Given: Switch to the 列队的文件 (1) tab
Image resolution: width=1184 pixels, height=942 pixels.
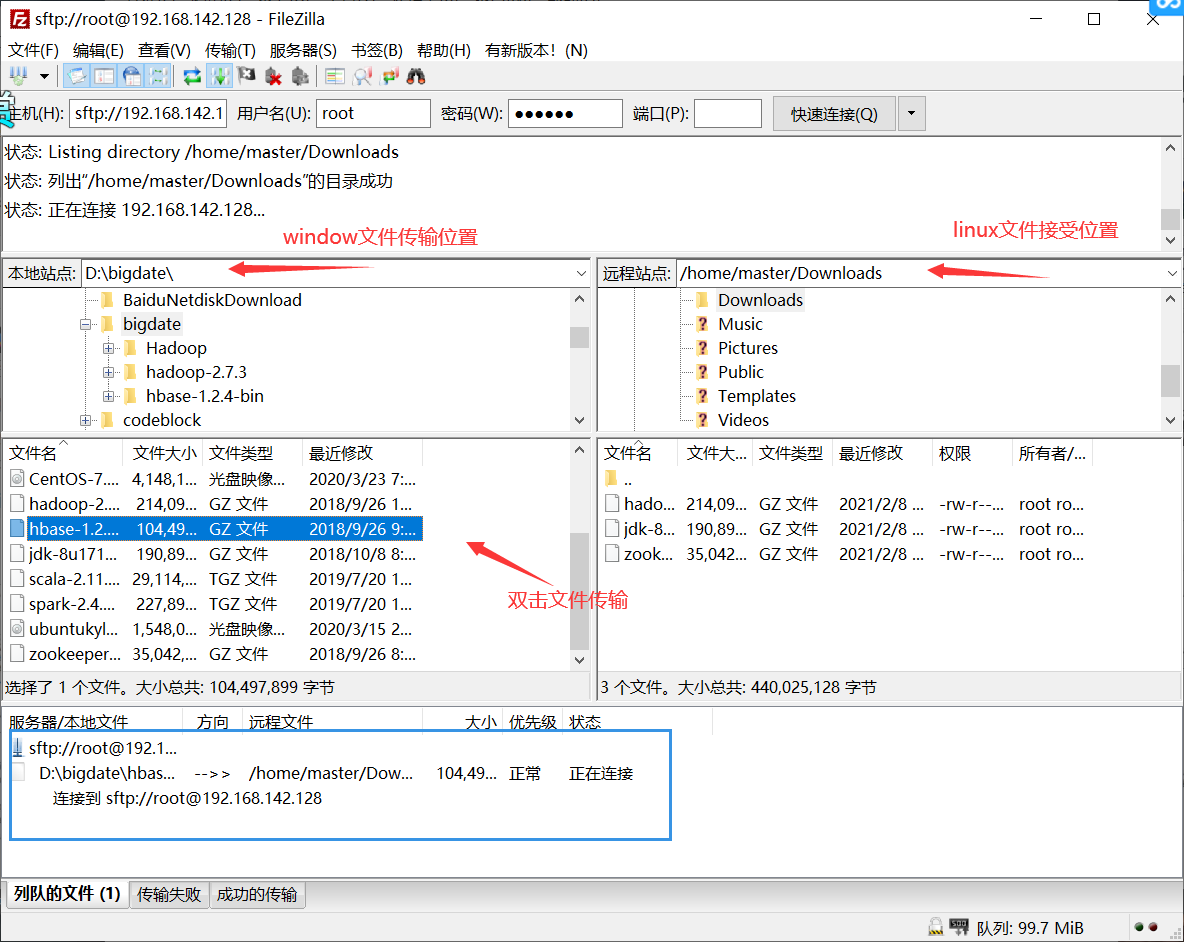Looking at the screenshot, I should pyautogui.click(x=67, y=894).
